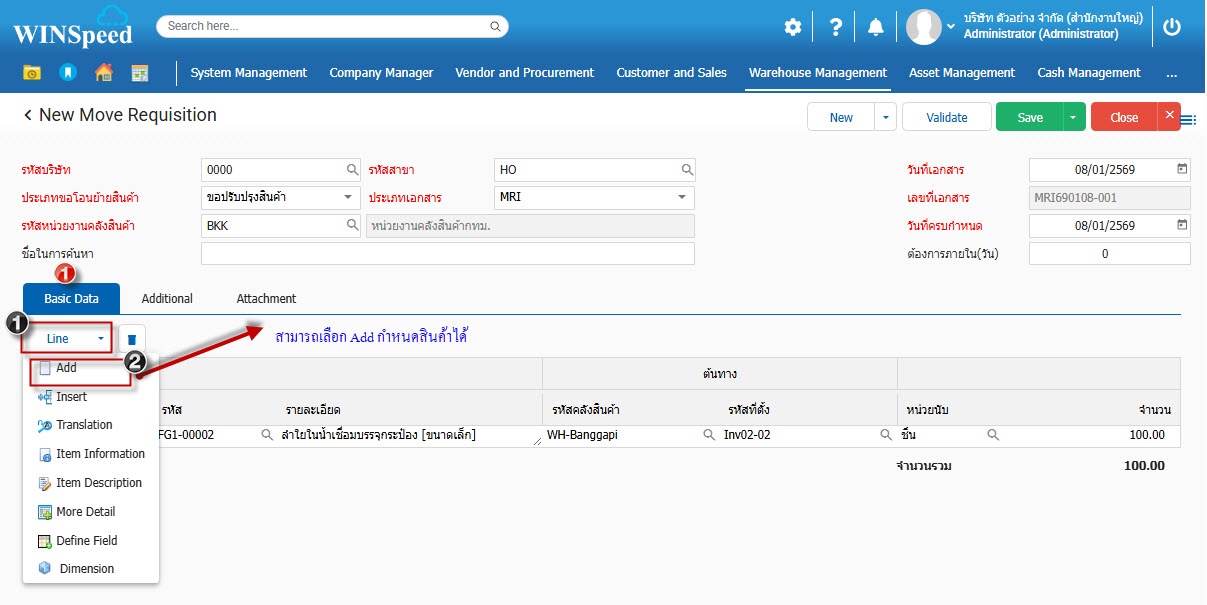
Task: Expand the Save button dropdown arrow
Action: coord(1073,117)
